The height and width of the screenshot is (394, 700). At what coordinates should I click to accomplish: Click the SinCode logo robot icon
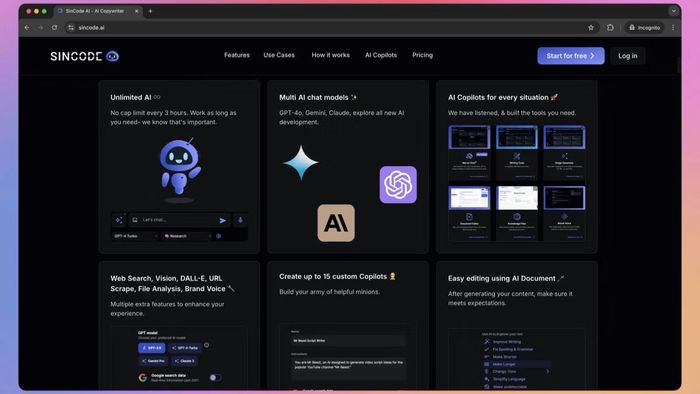coord(112,56)
